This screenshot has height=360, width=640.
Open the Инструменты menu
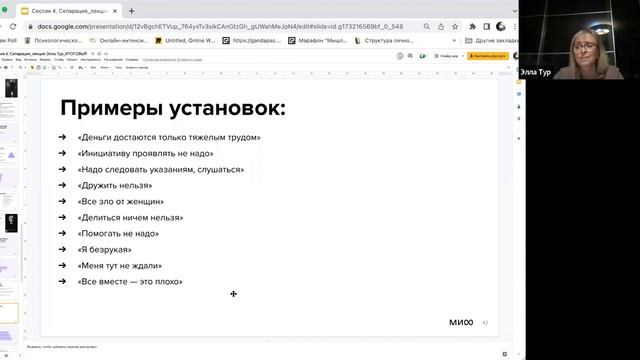tap(91, 60)
